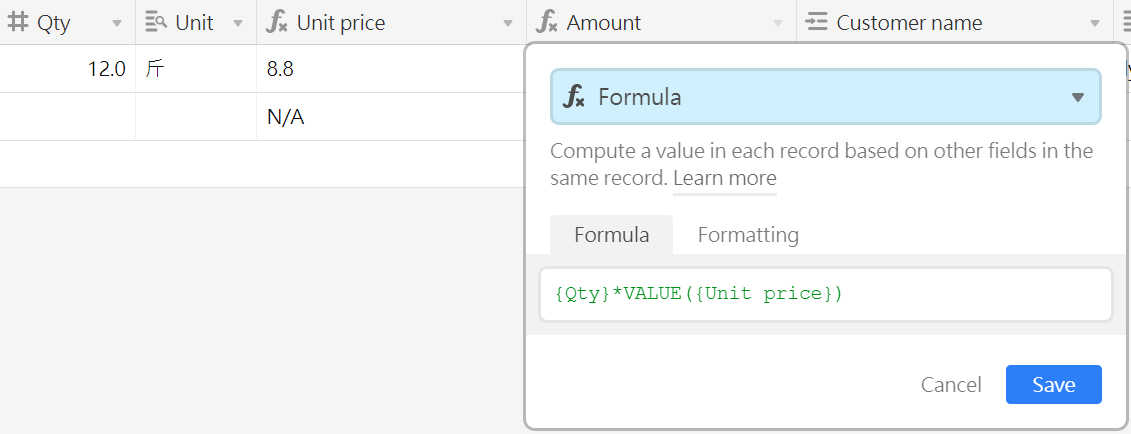Select the Formula tab

tap(612, 235)
